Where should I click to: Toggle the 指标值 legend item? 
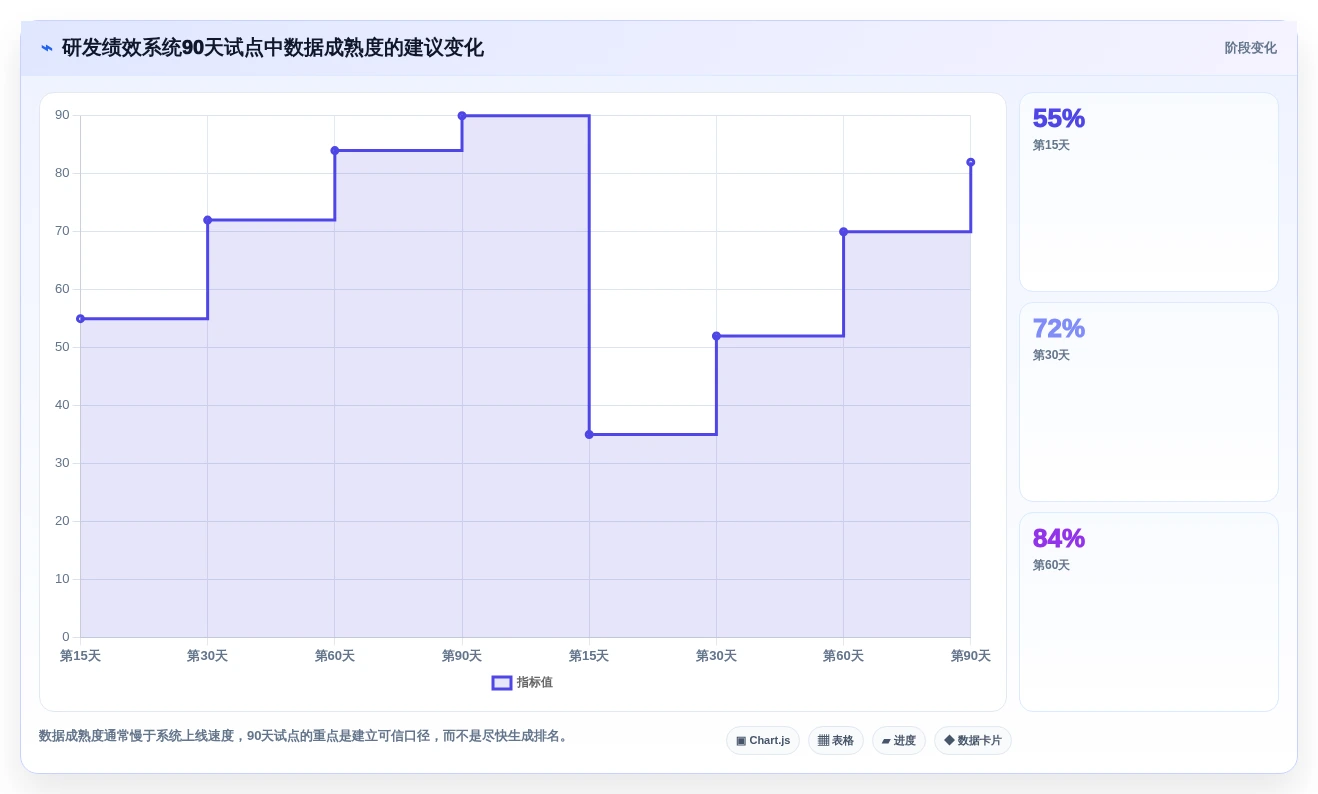pyautogui.click(x=522, y=683)
